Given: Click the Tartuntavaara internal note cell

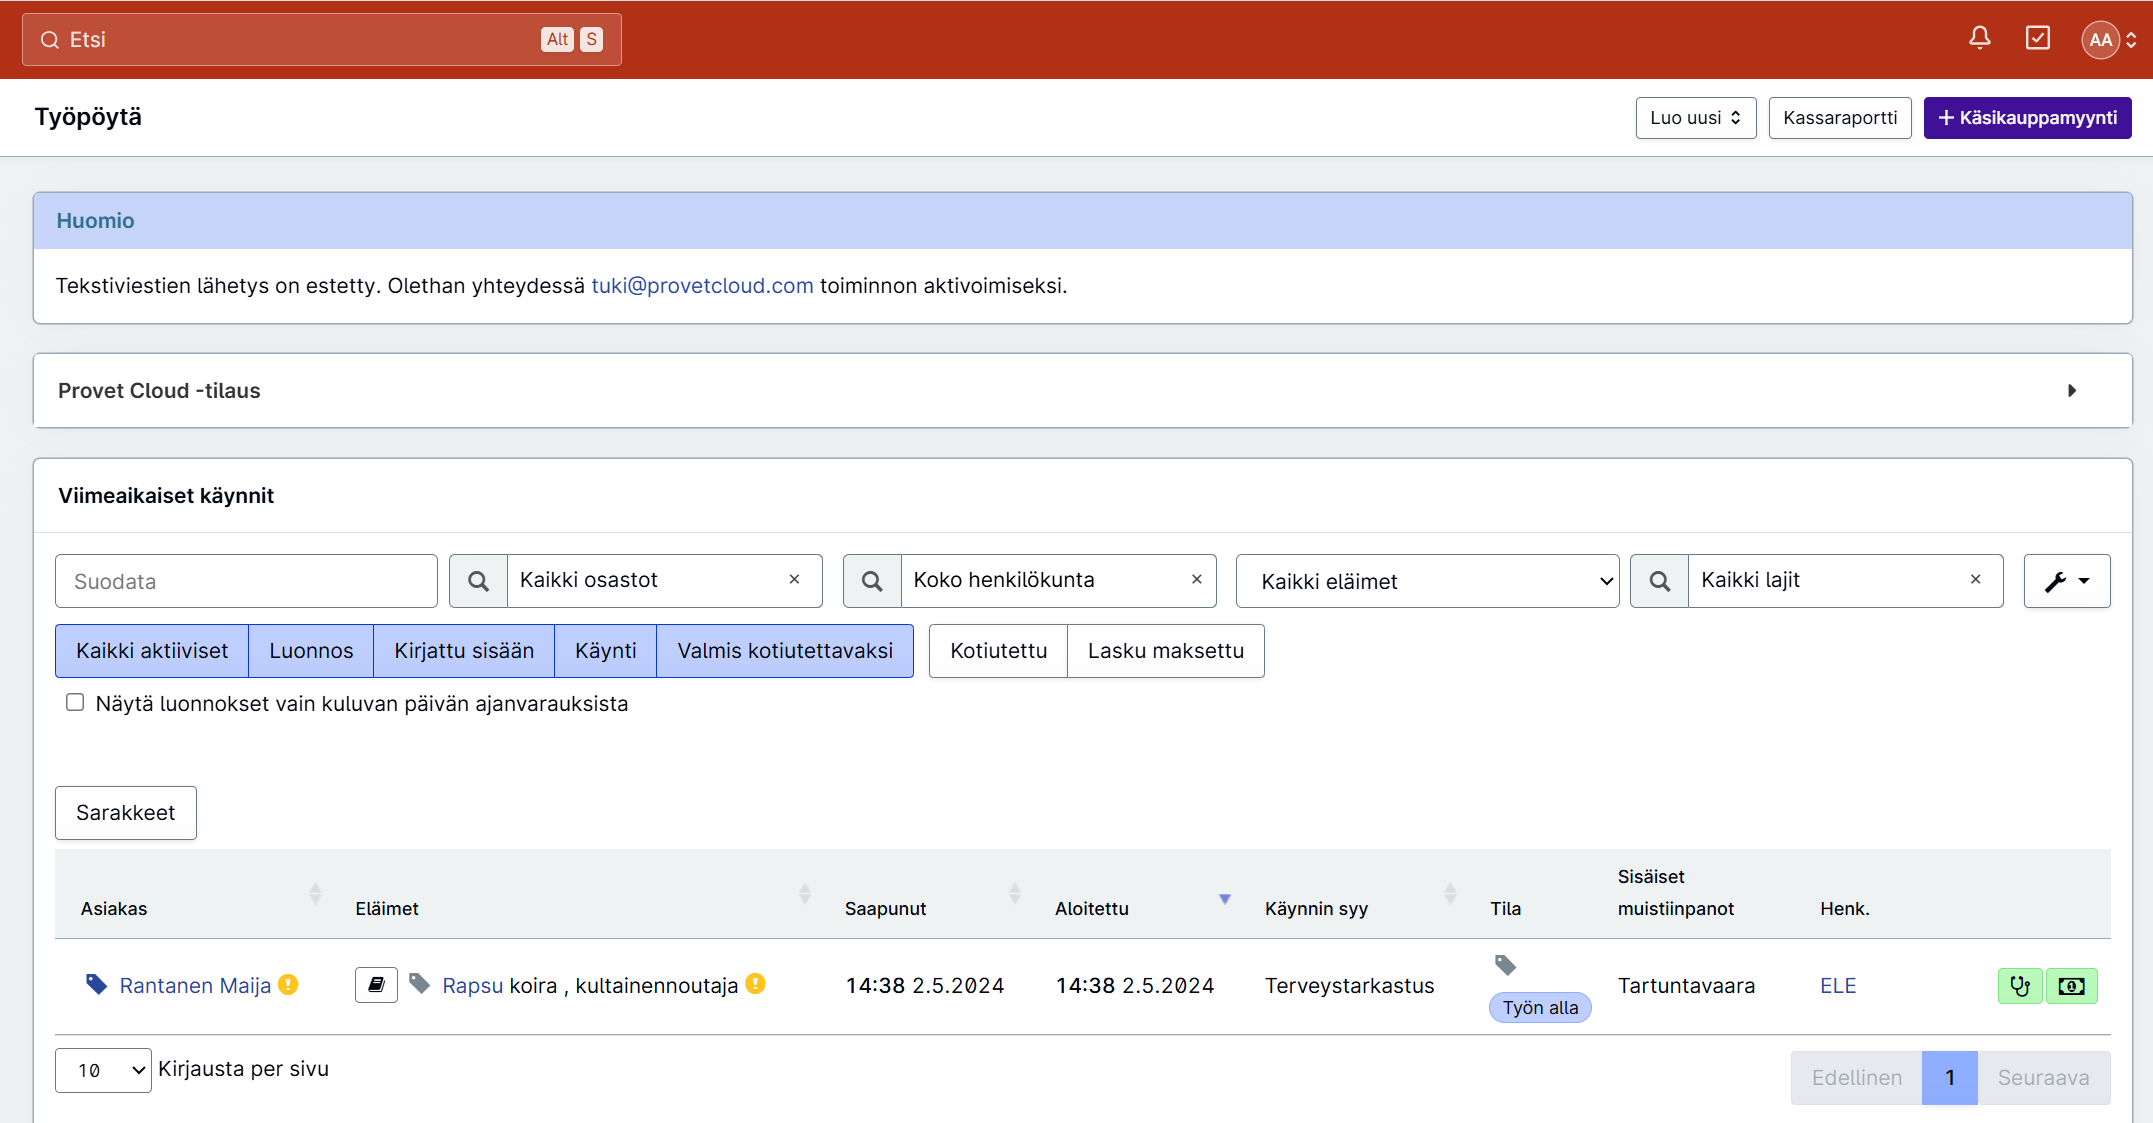Looking at the screenshot, I should tap(1686, 986).
